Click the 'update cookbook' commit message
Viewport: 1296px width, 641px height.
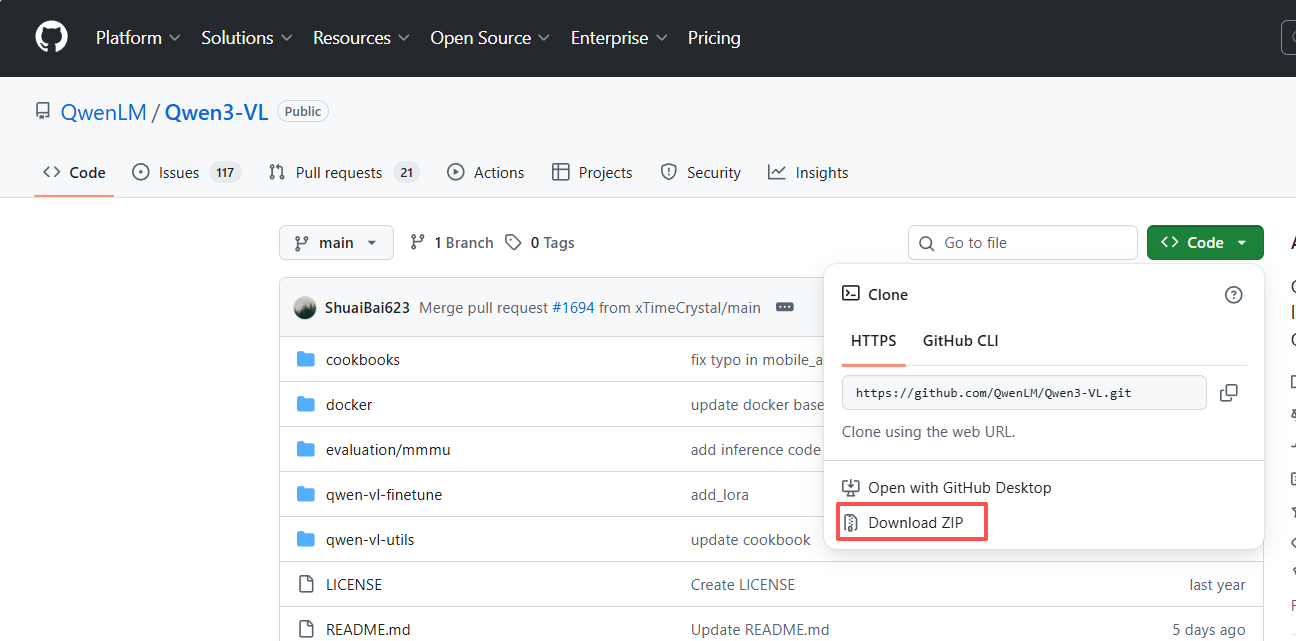click(x=751, y=540)
